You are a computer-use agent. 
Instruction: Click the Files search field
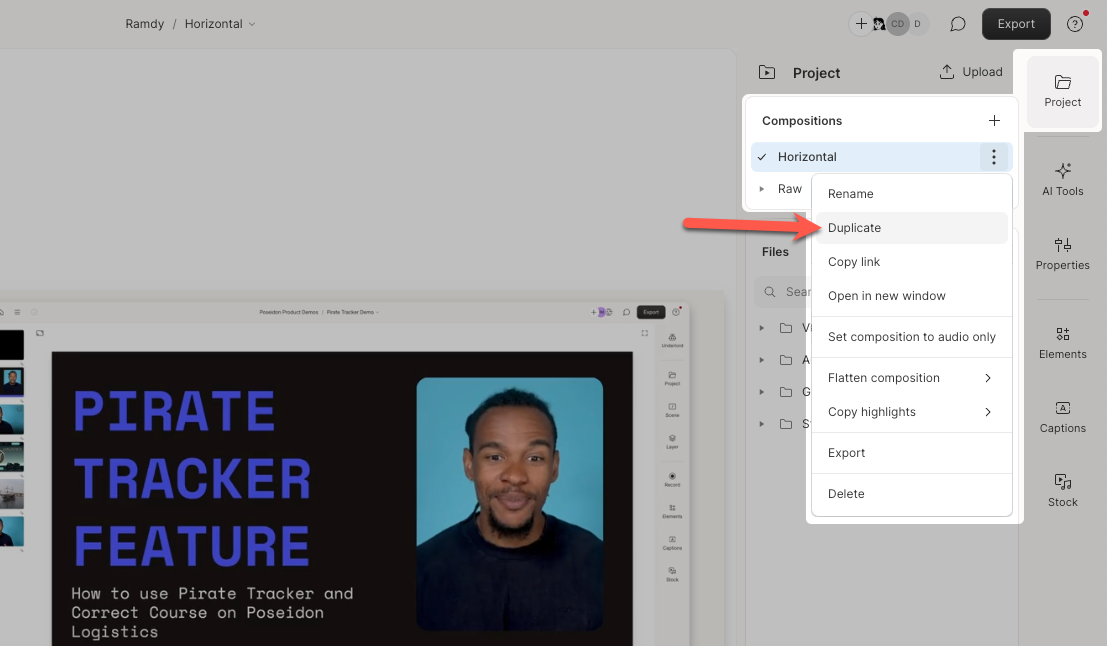[800, 291]
